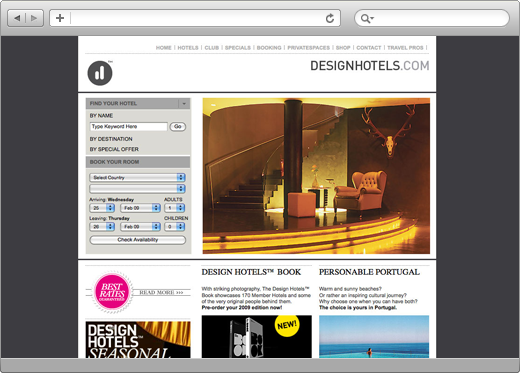
Task: Open the HOTELS menu item
Action: click(x=188, y=48)
